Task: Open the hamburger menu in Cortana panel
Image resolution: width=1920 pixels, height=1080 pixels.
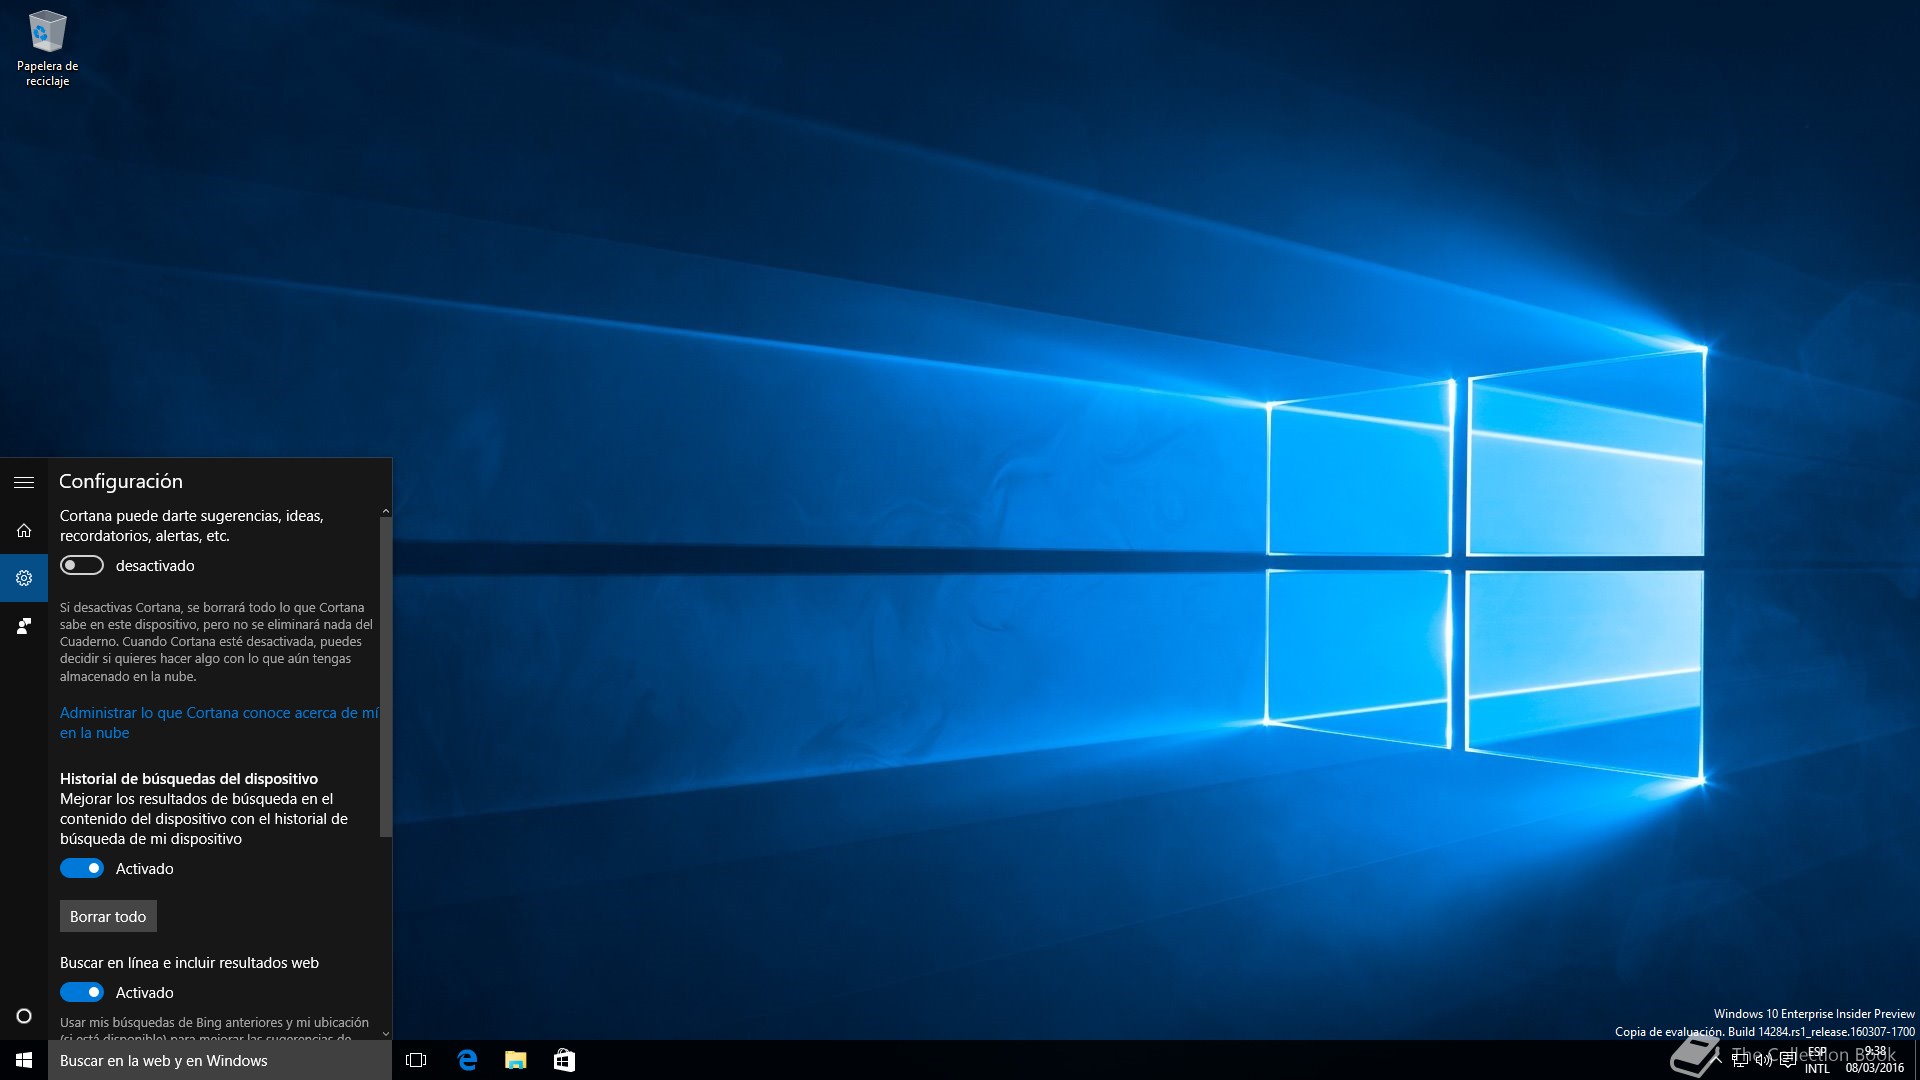Action: point(24,482)
